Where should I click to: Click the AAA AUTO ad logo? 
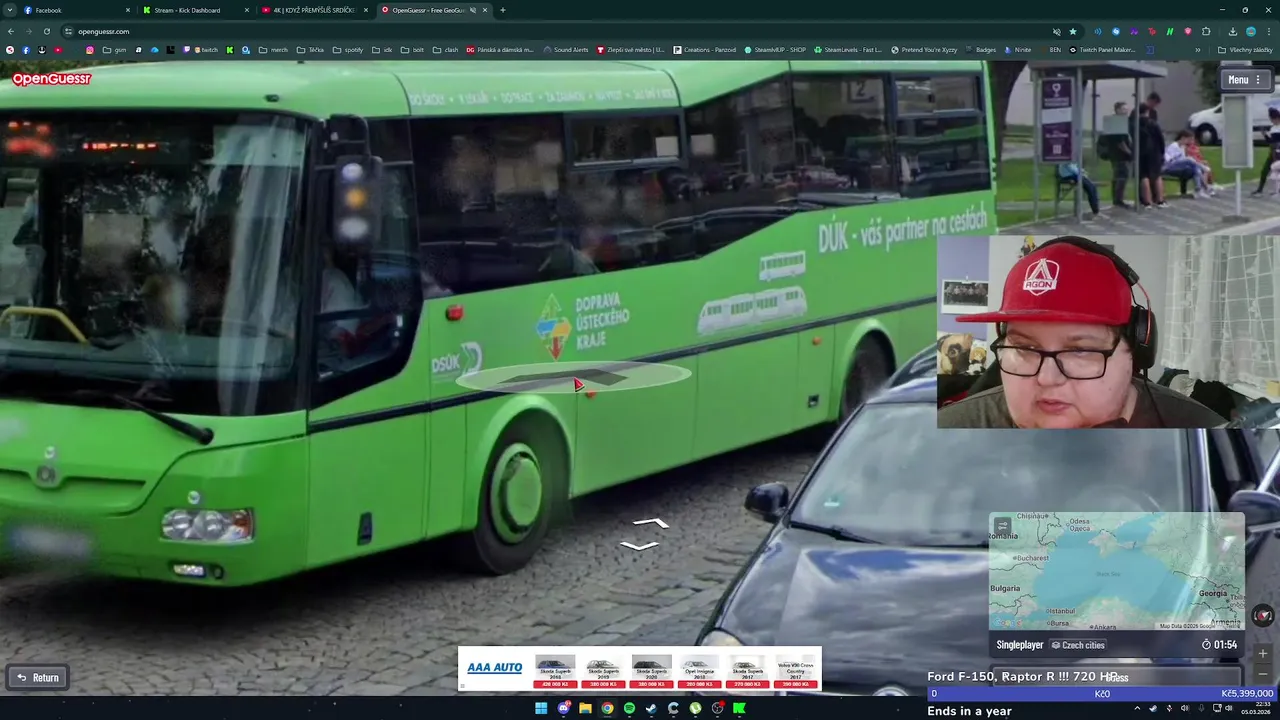[495, 667]
